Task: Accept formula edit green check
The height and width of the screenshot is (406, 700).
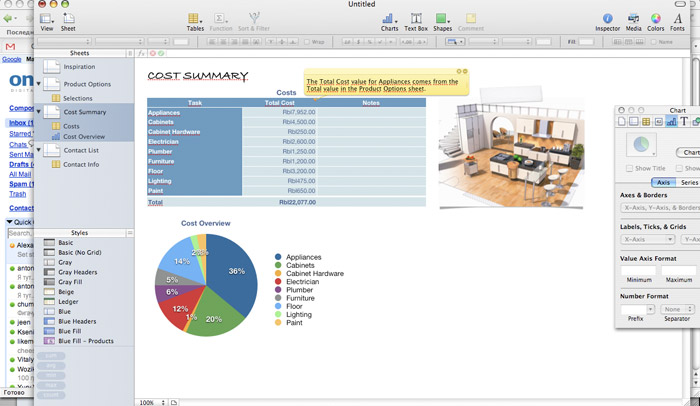Action: click(x=161, y=53)
